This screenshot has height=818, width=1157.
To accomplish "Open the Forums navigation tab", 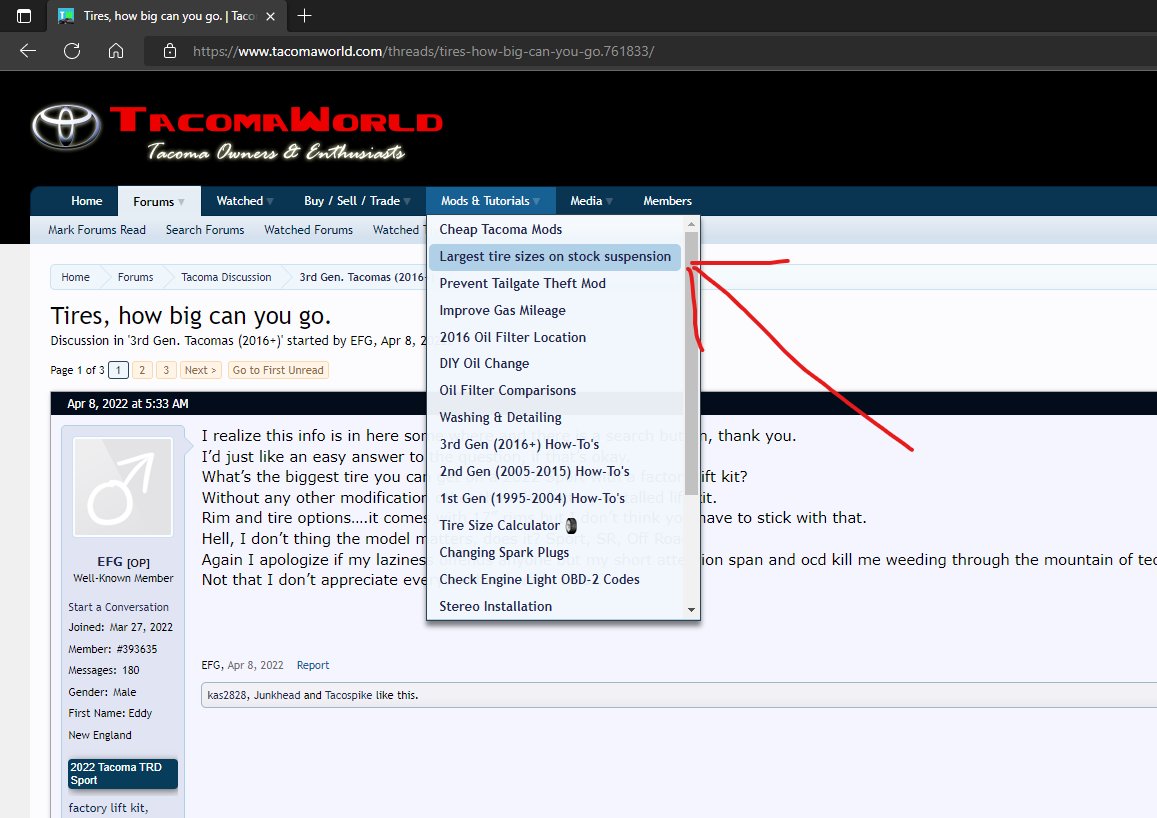I will coord(153,201).
